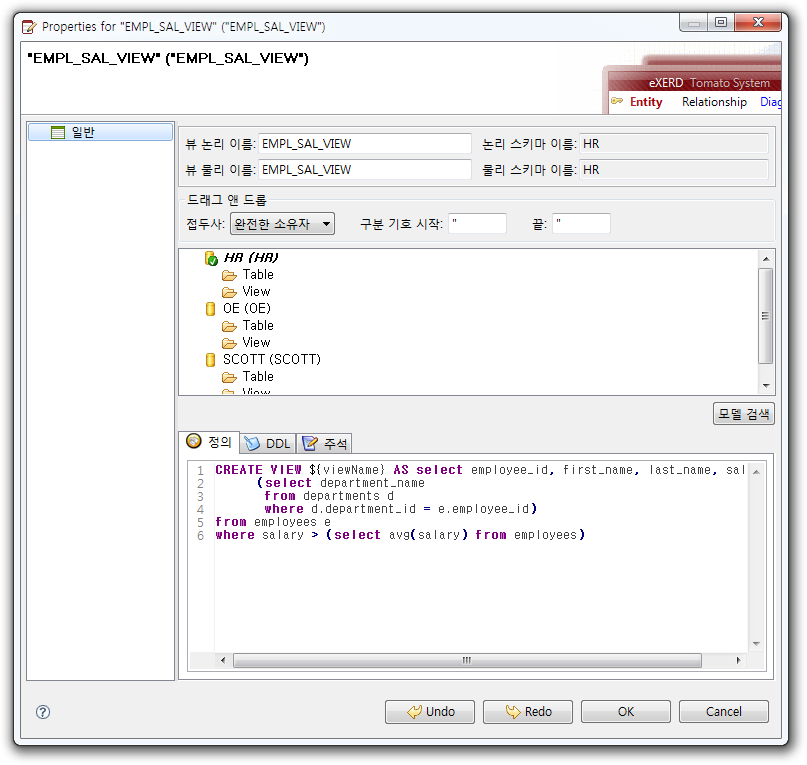This screenshot has width=807, height=765.
Task: Click the SQL editor horizontal scrollbar
Action: point(466,660)
